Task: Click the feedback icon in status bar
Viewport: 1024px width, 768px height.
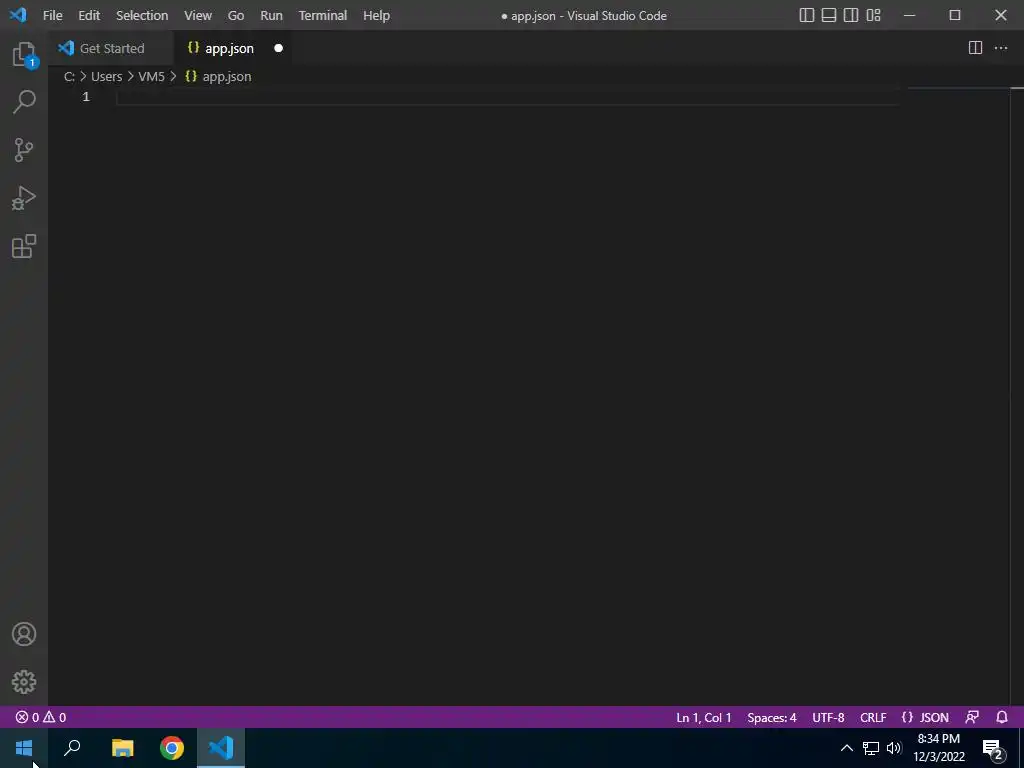Action: click(x=972, y=717)
